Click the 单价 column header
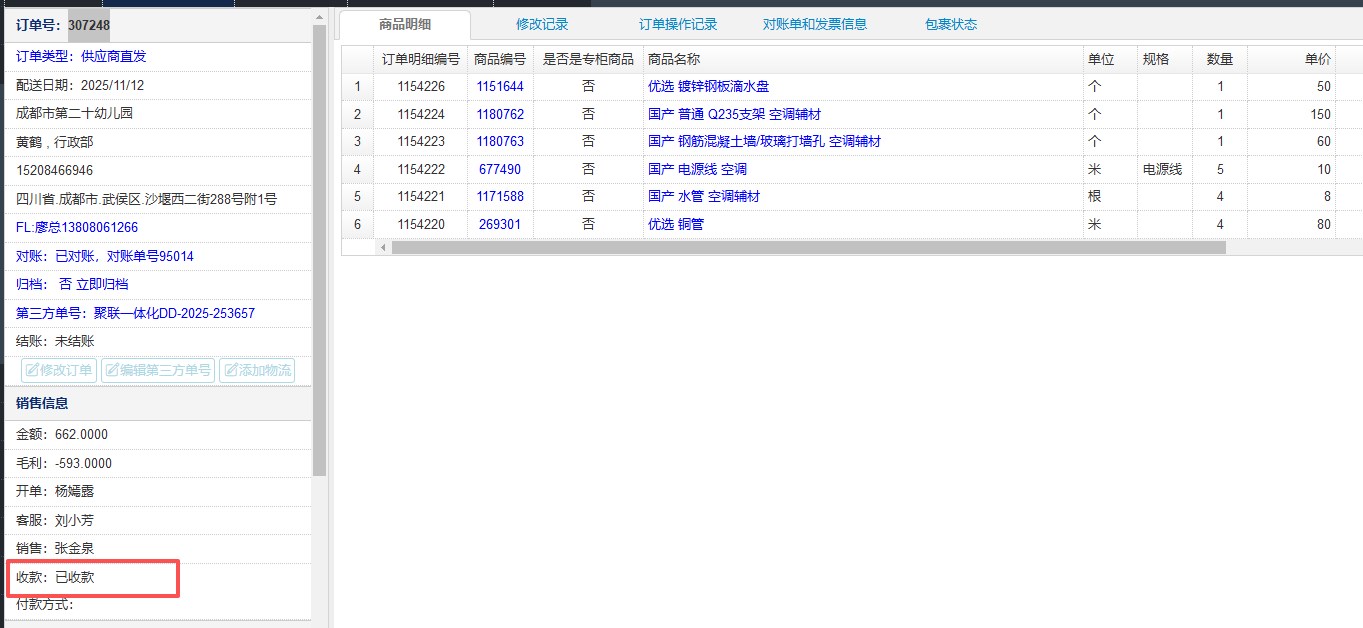This screenshot has width=1363, height=628. [x=1317, y=59]
